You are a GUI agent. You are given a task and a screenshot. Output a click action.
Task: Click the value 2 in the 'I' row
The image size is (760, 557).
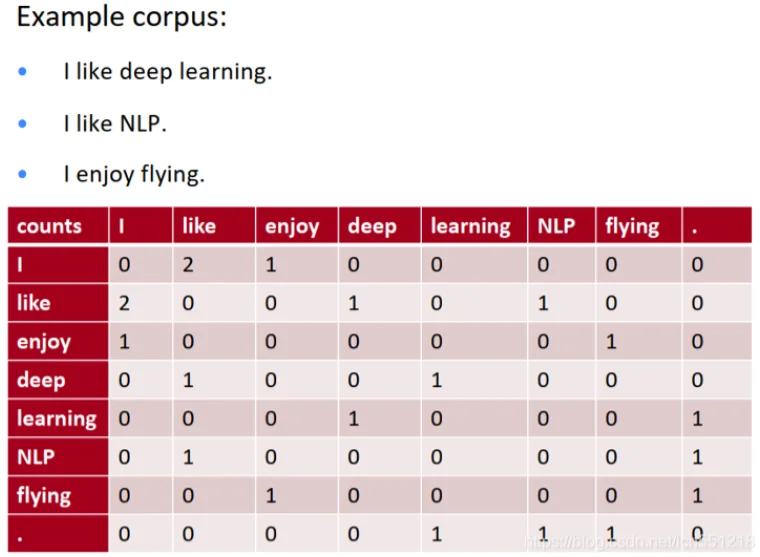tap(189, 265)
